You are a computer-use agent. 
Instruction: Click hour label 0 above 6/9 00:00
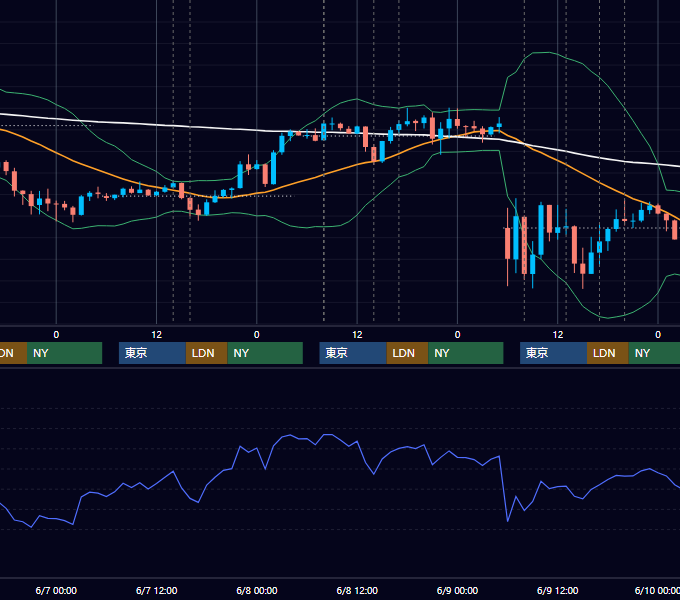(457, 335)
